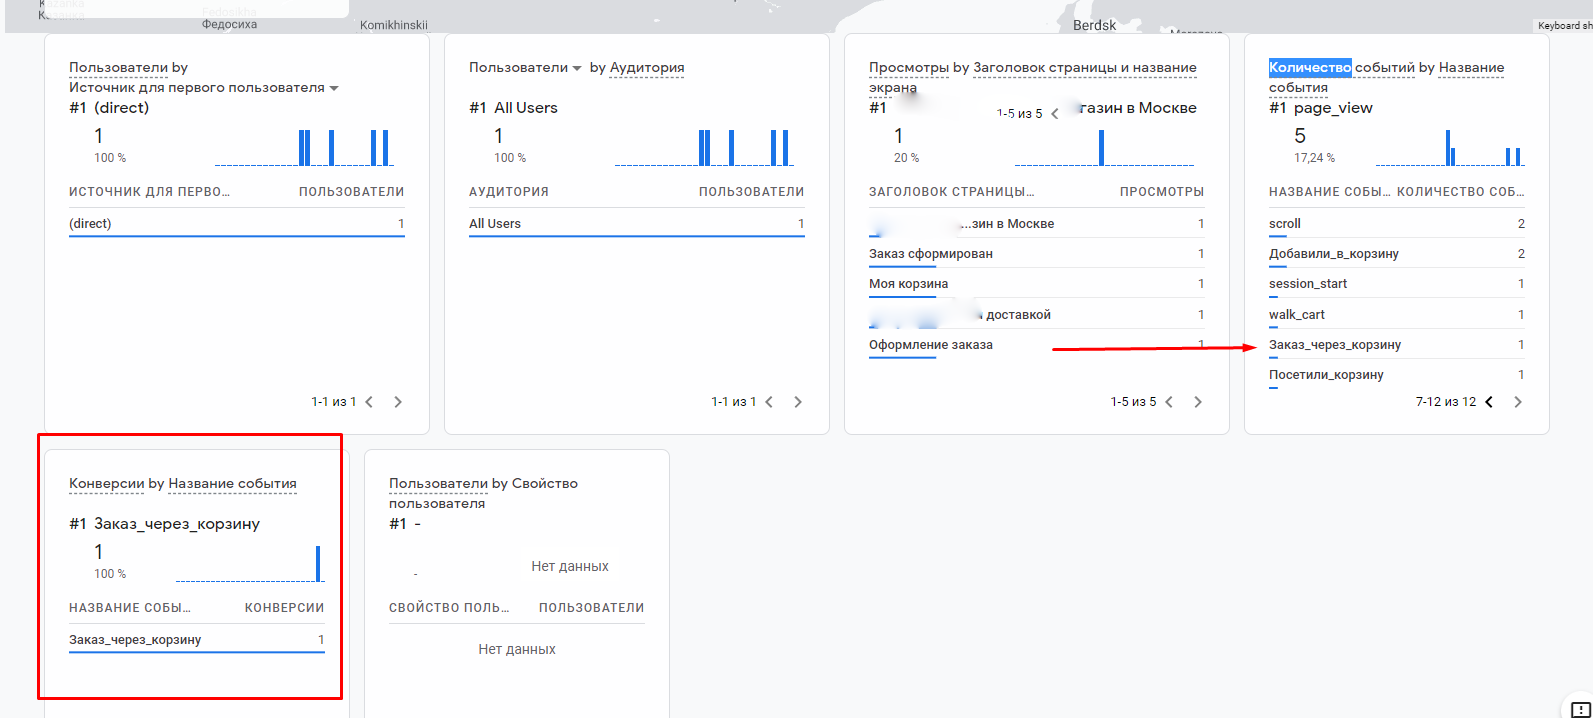The width and height of the screenshot is (1593, 718).
Task: Next page arrow in page title views card
Action: [1198, 402]
